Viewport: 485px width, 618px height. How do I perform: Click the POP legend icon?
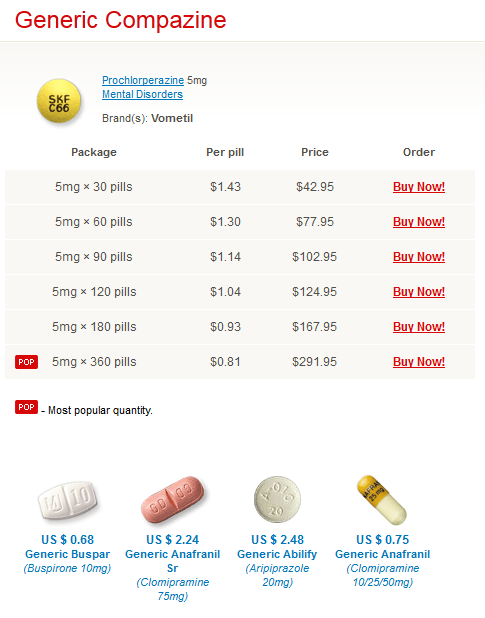click(26, 407)
